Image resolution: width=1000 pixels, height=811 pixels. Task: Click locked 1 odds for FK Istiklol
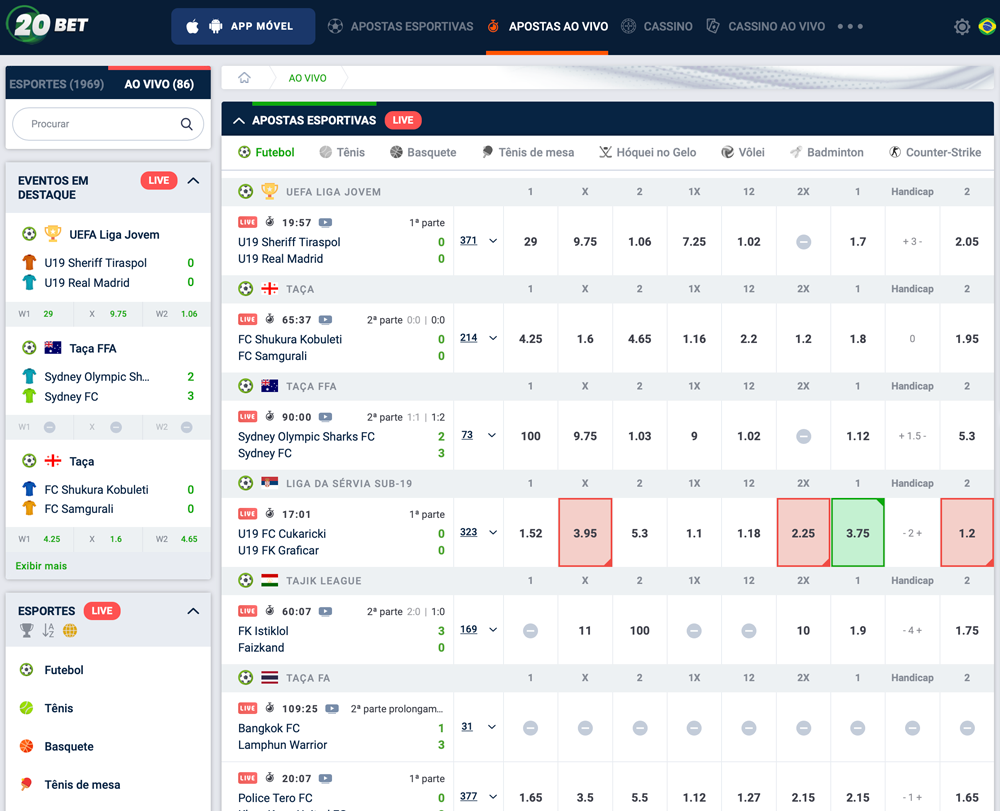530,631
